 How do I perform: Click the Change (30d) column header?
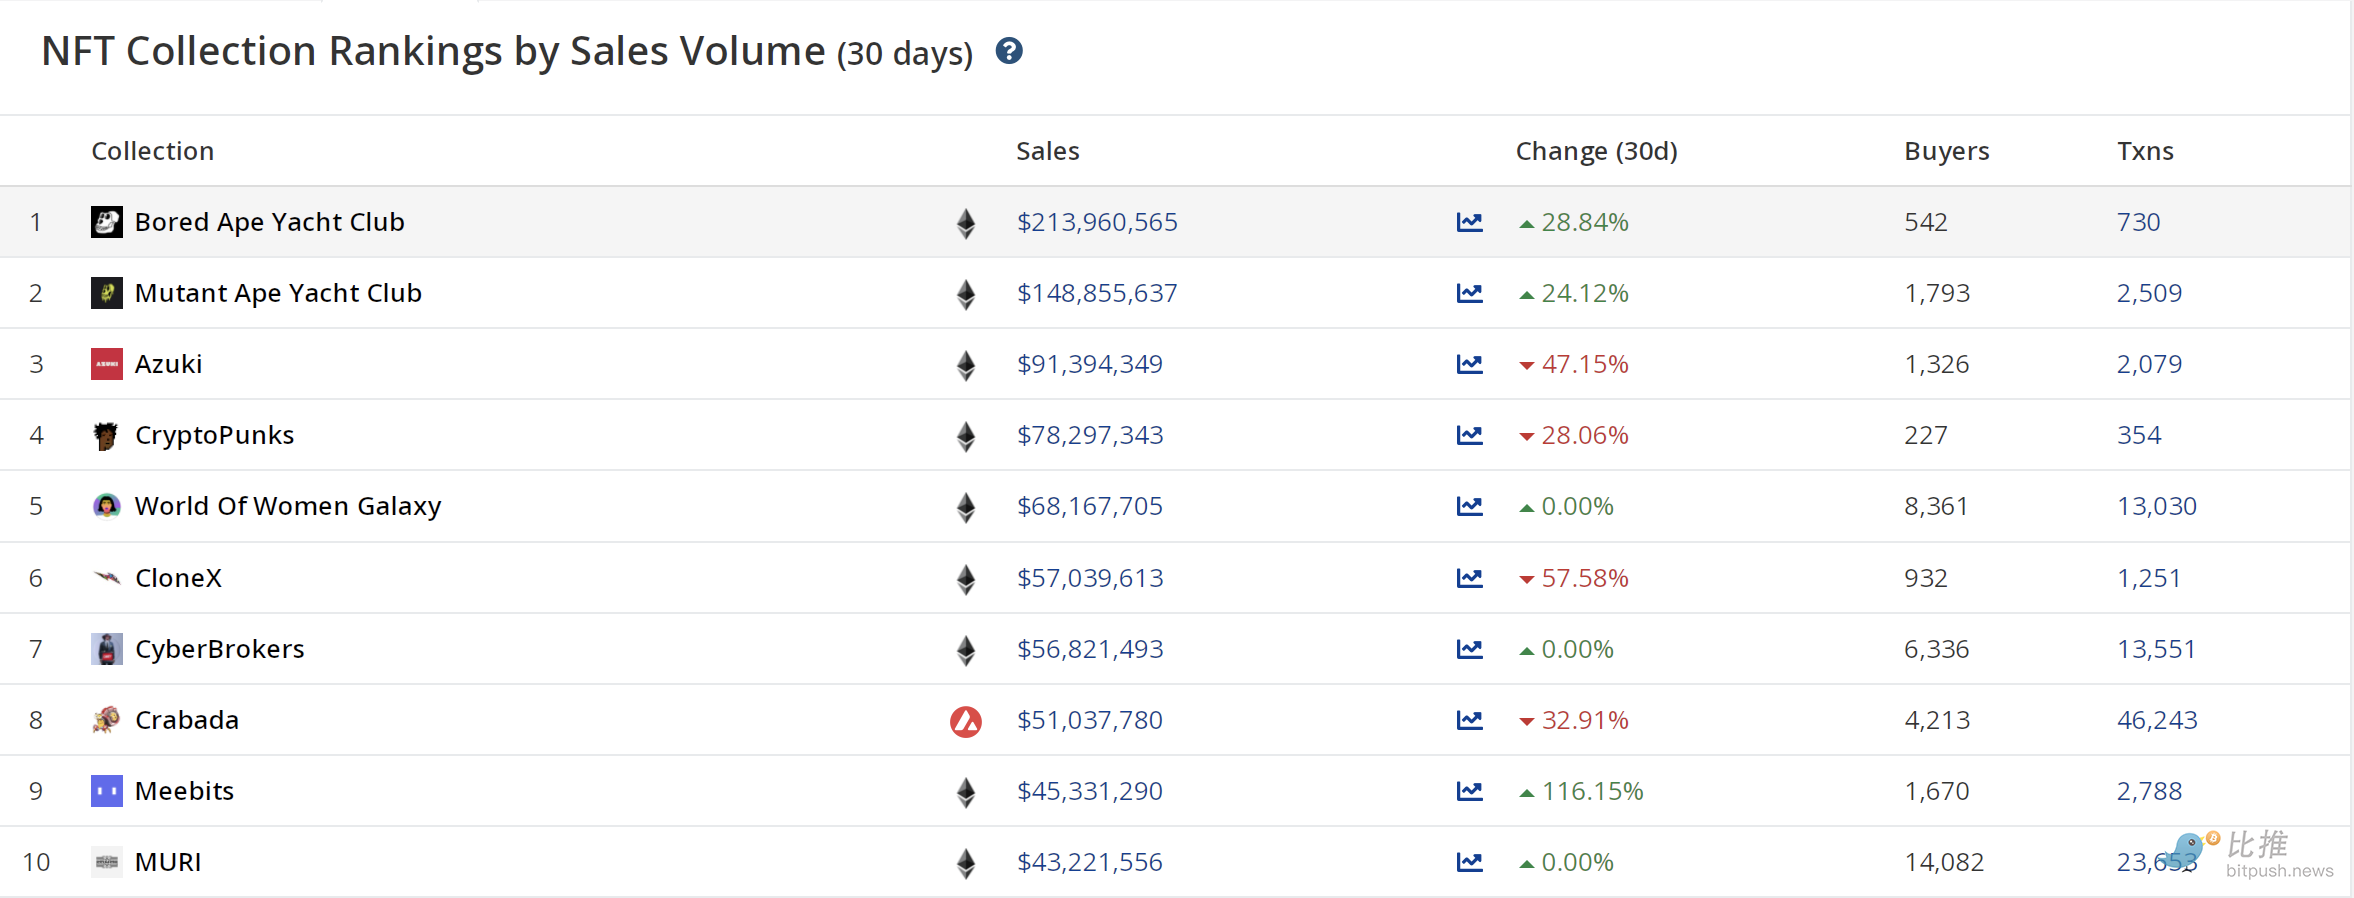click(1597, 151)
